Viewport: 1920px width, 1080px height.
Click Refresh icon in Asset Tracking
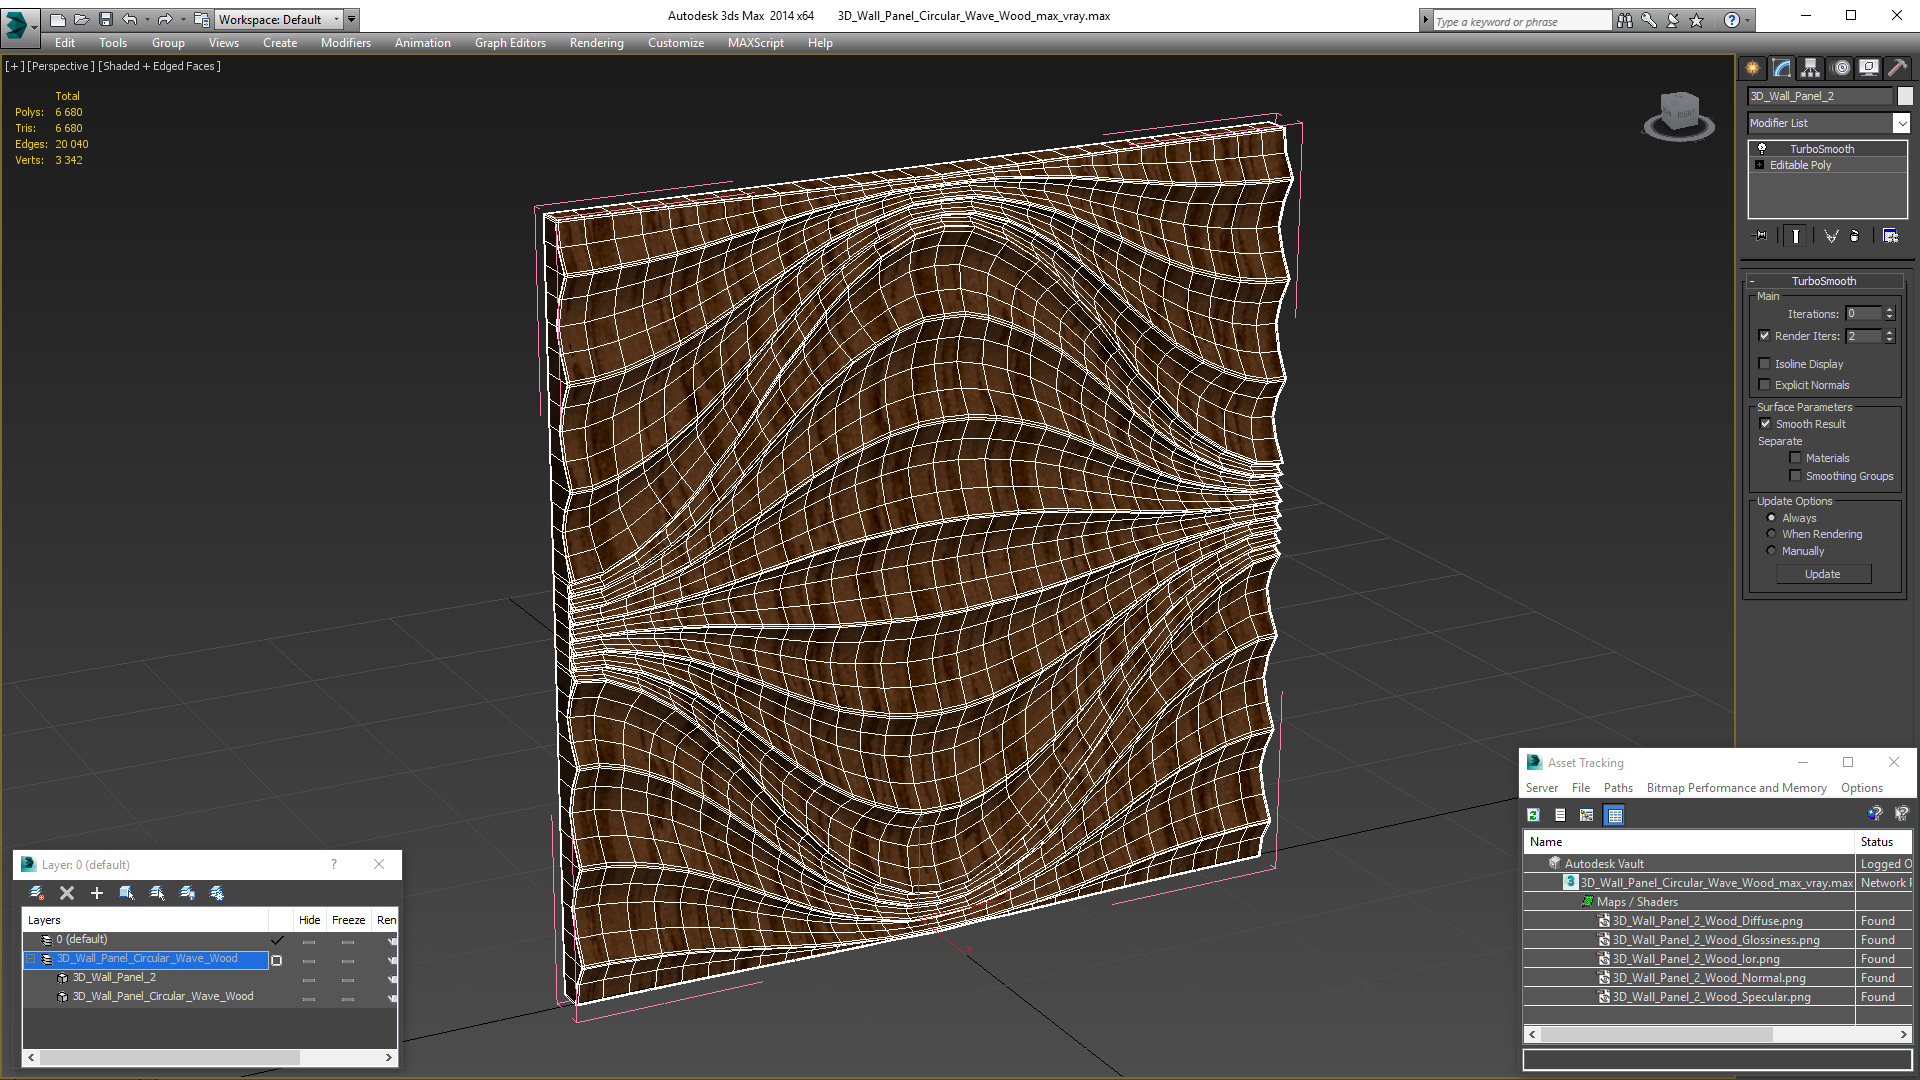[x=1533, y=815]
